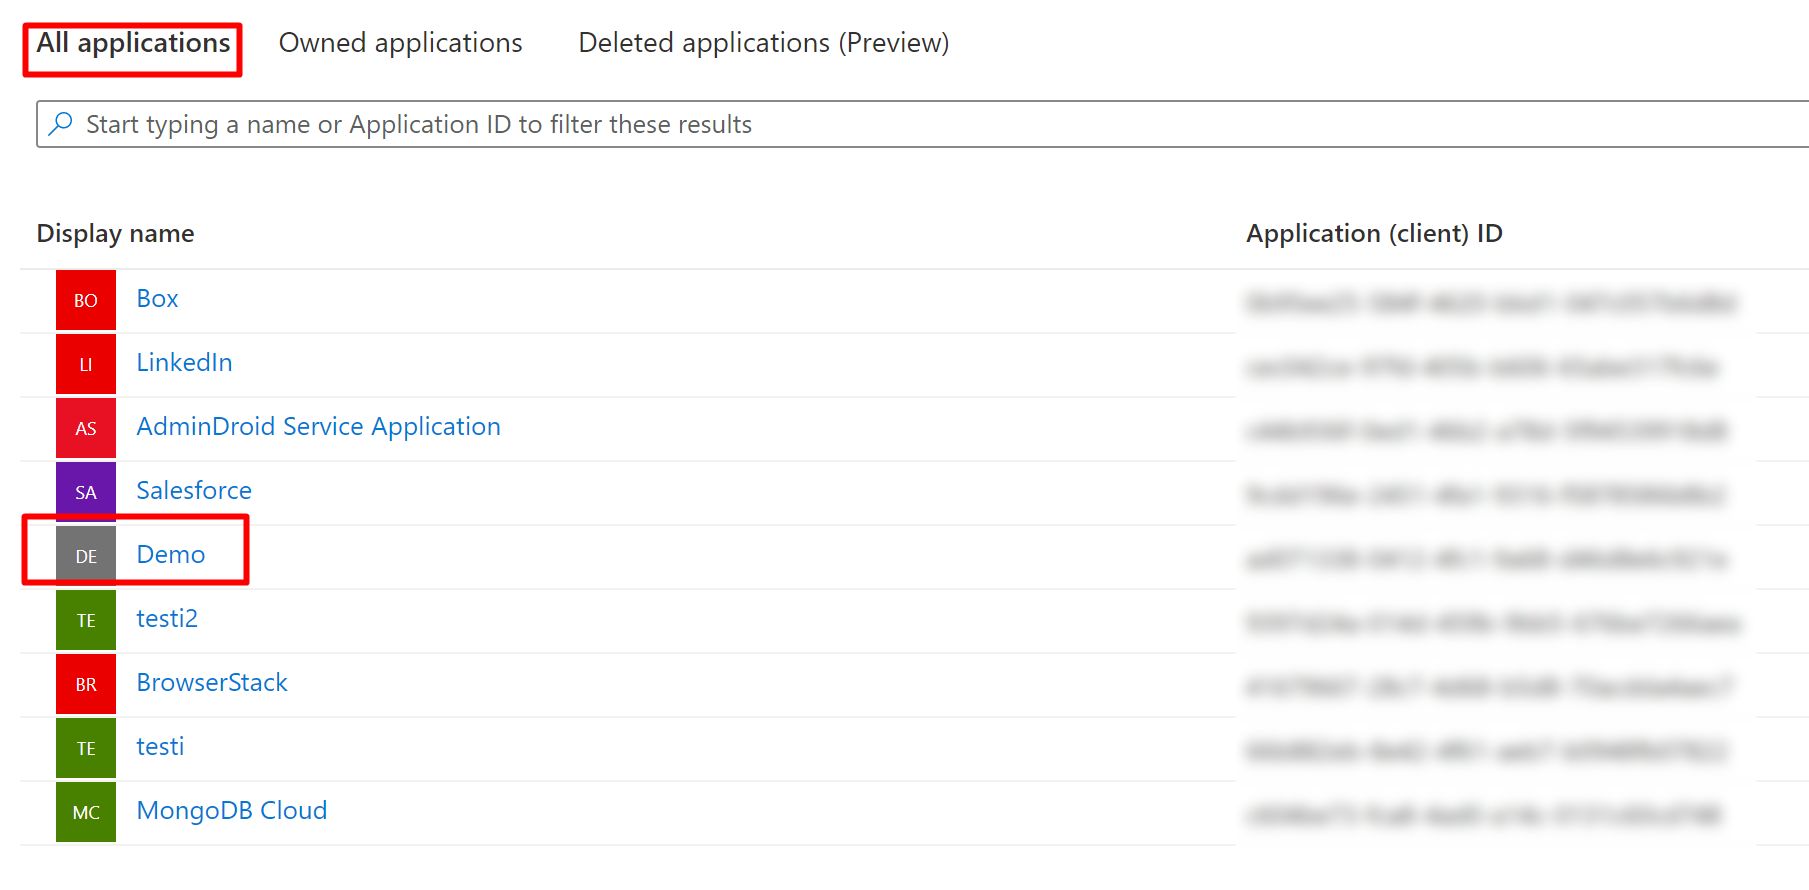Click the Display name column header
This screenshot has width=1809, height=890.
point(116,234)
